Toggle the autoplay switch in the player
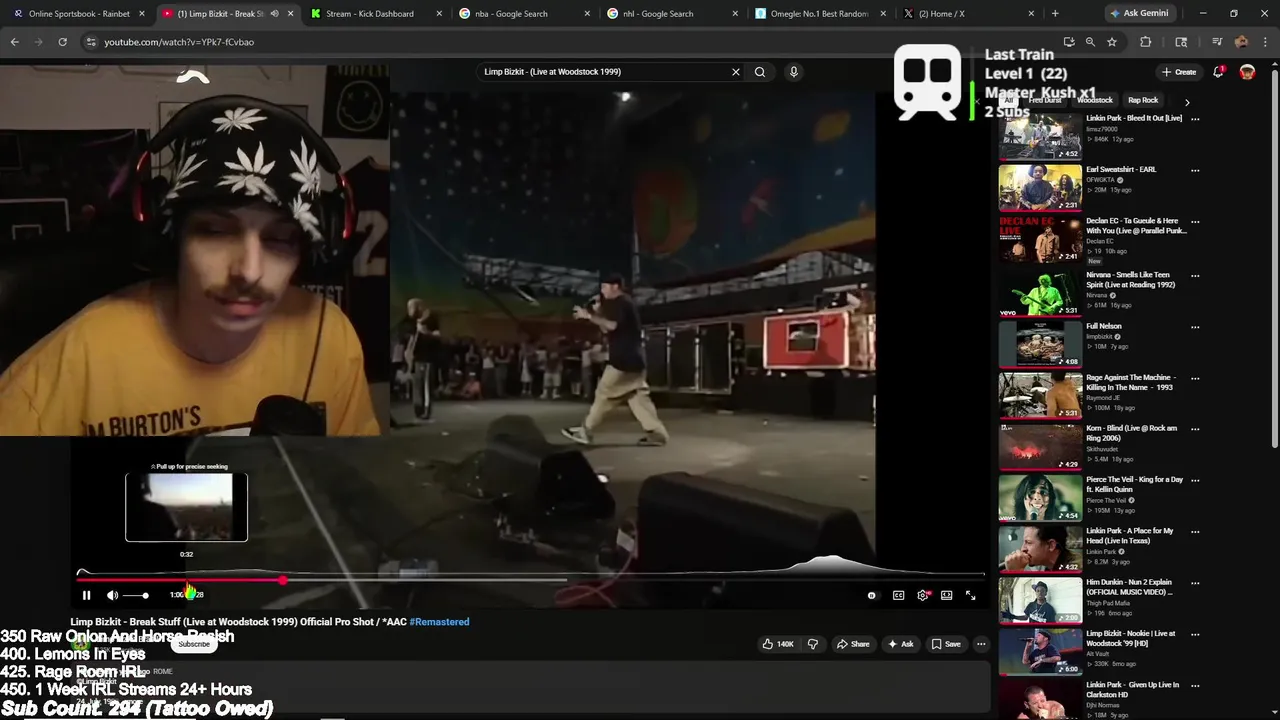 pos(871,595)
